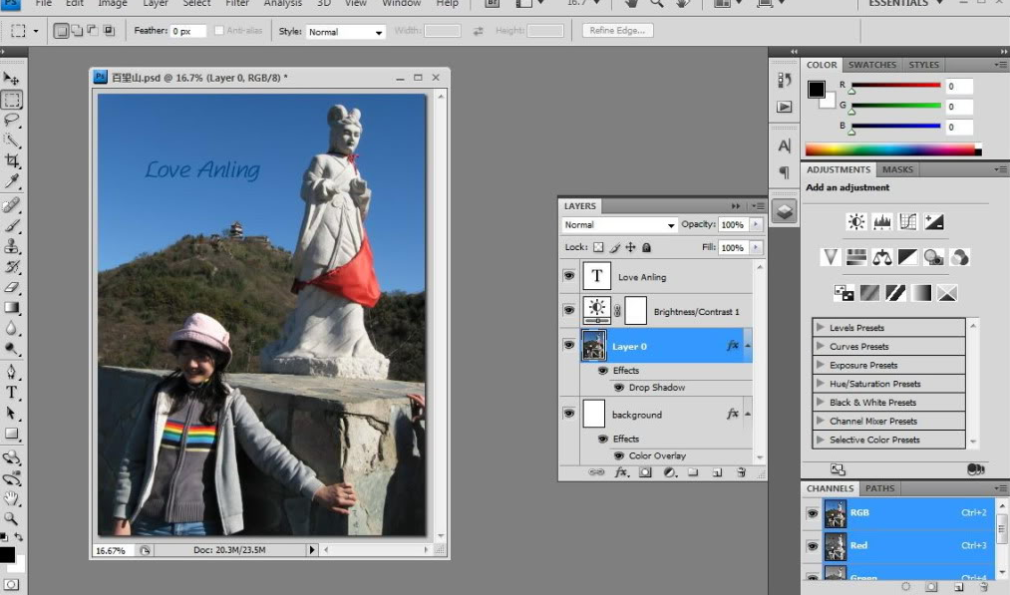Hide the Love Anling text layer
The width and height of the screenshot is (1010, 595).
tap(569, 276)
